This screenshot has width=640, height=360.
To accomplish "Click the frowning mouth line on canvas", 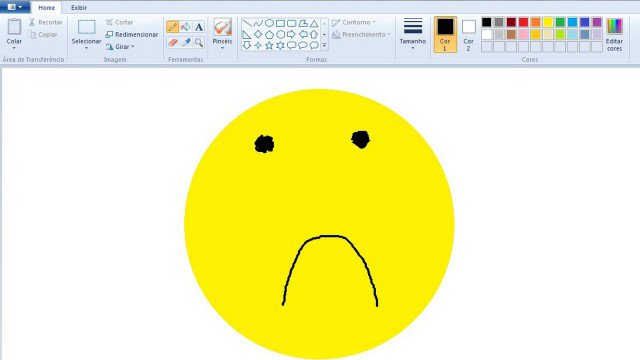I will (x=330, y=270).
